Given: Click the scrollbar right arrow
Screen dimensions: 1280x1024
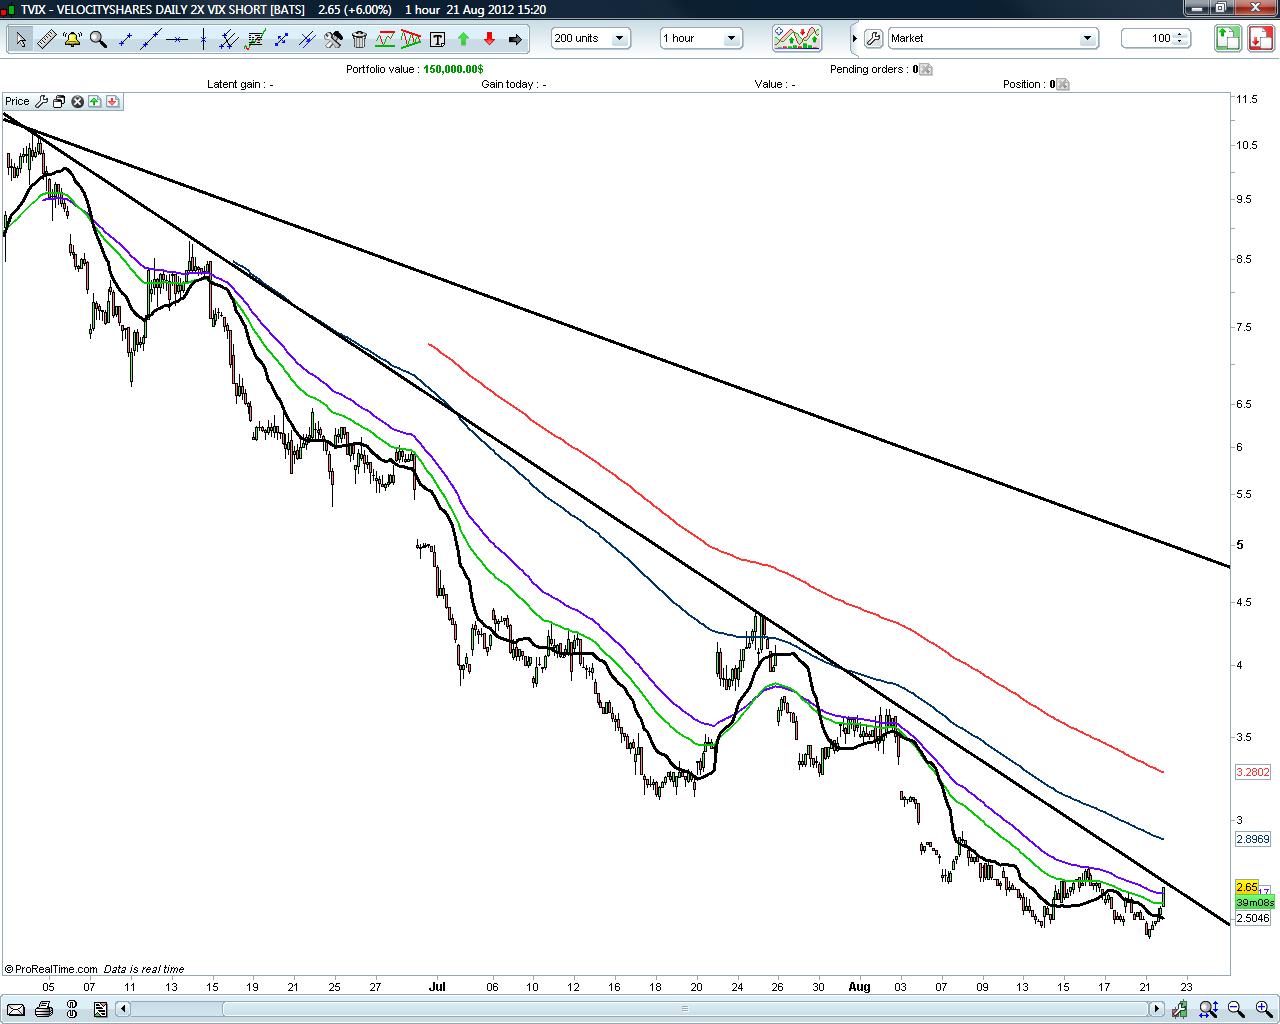Looking at the screenshot, I should [1158, 1008].
